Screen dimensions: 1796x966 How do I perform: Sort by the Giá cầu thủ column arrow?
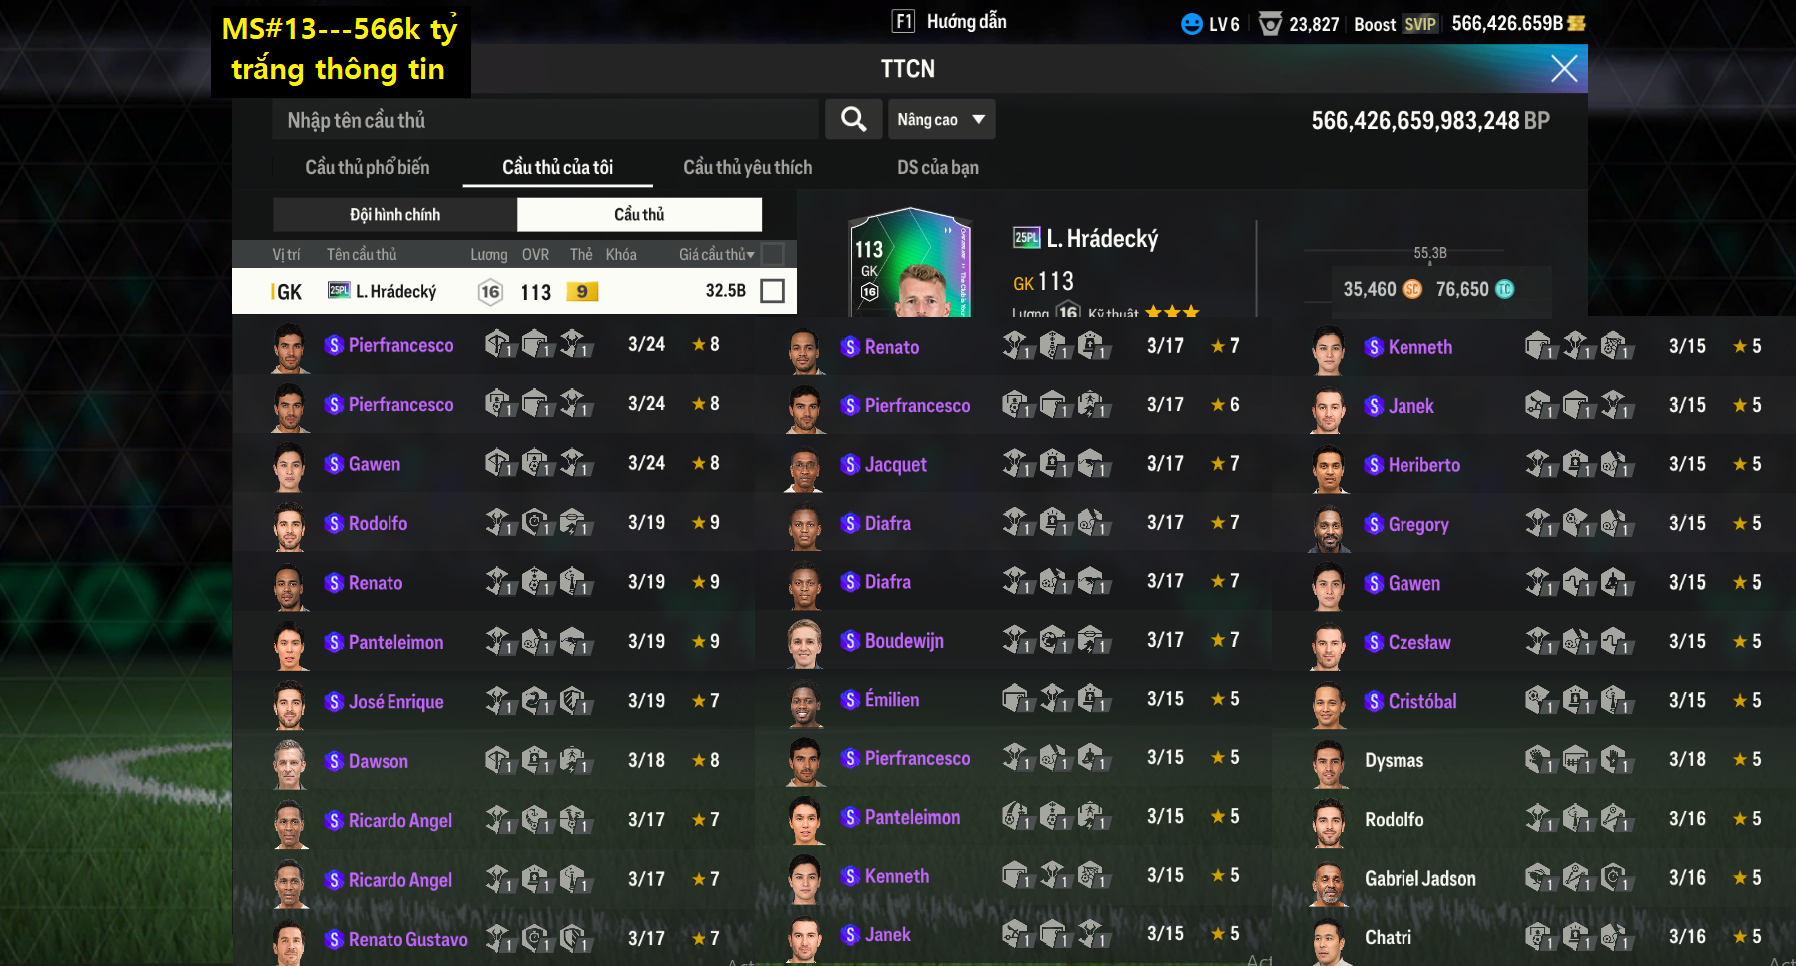tap(751, 255)
